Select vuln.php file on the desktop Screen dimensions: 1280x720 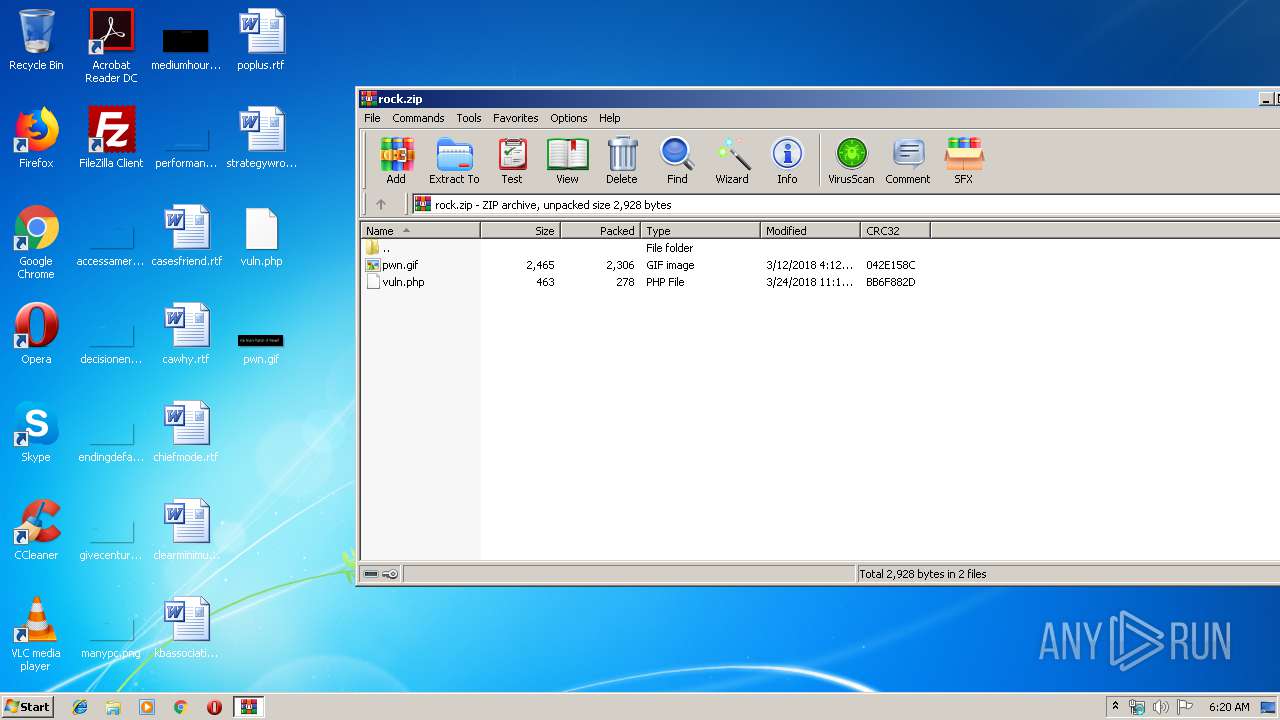click(261, 236)
